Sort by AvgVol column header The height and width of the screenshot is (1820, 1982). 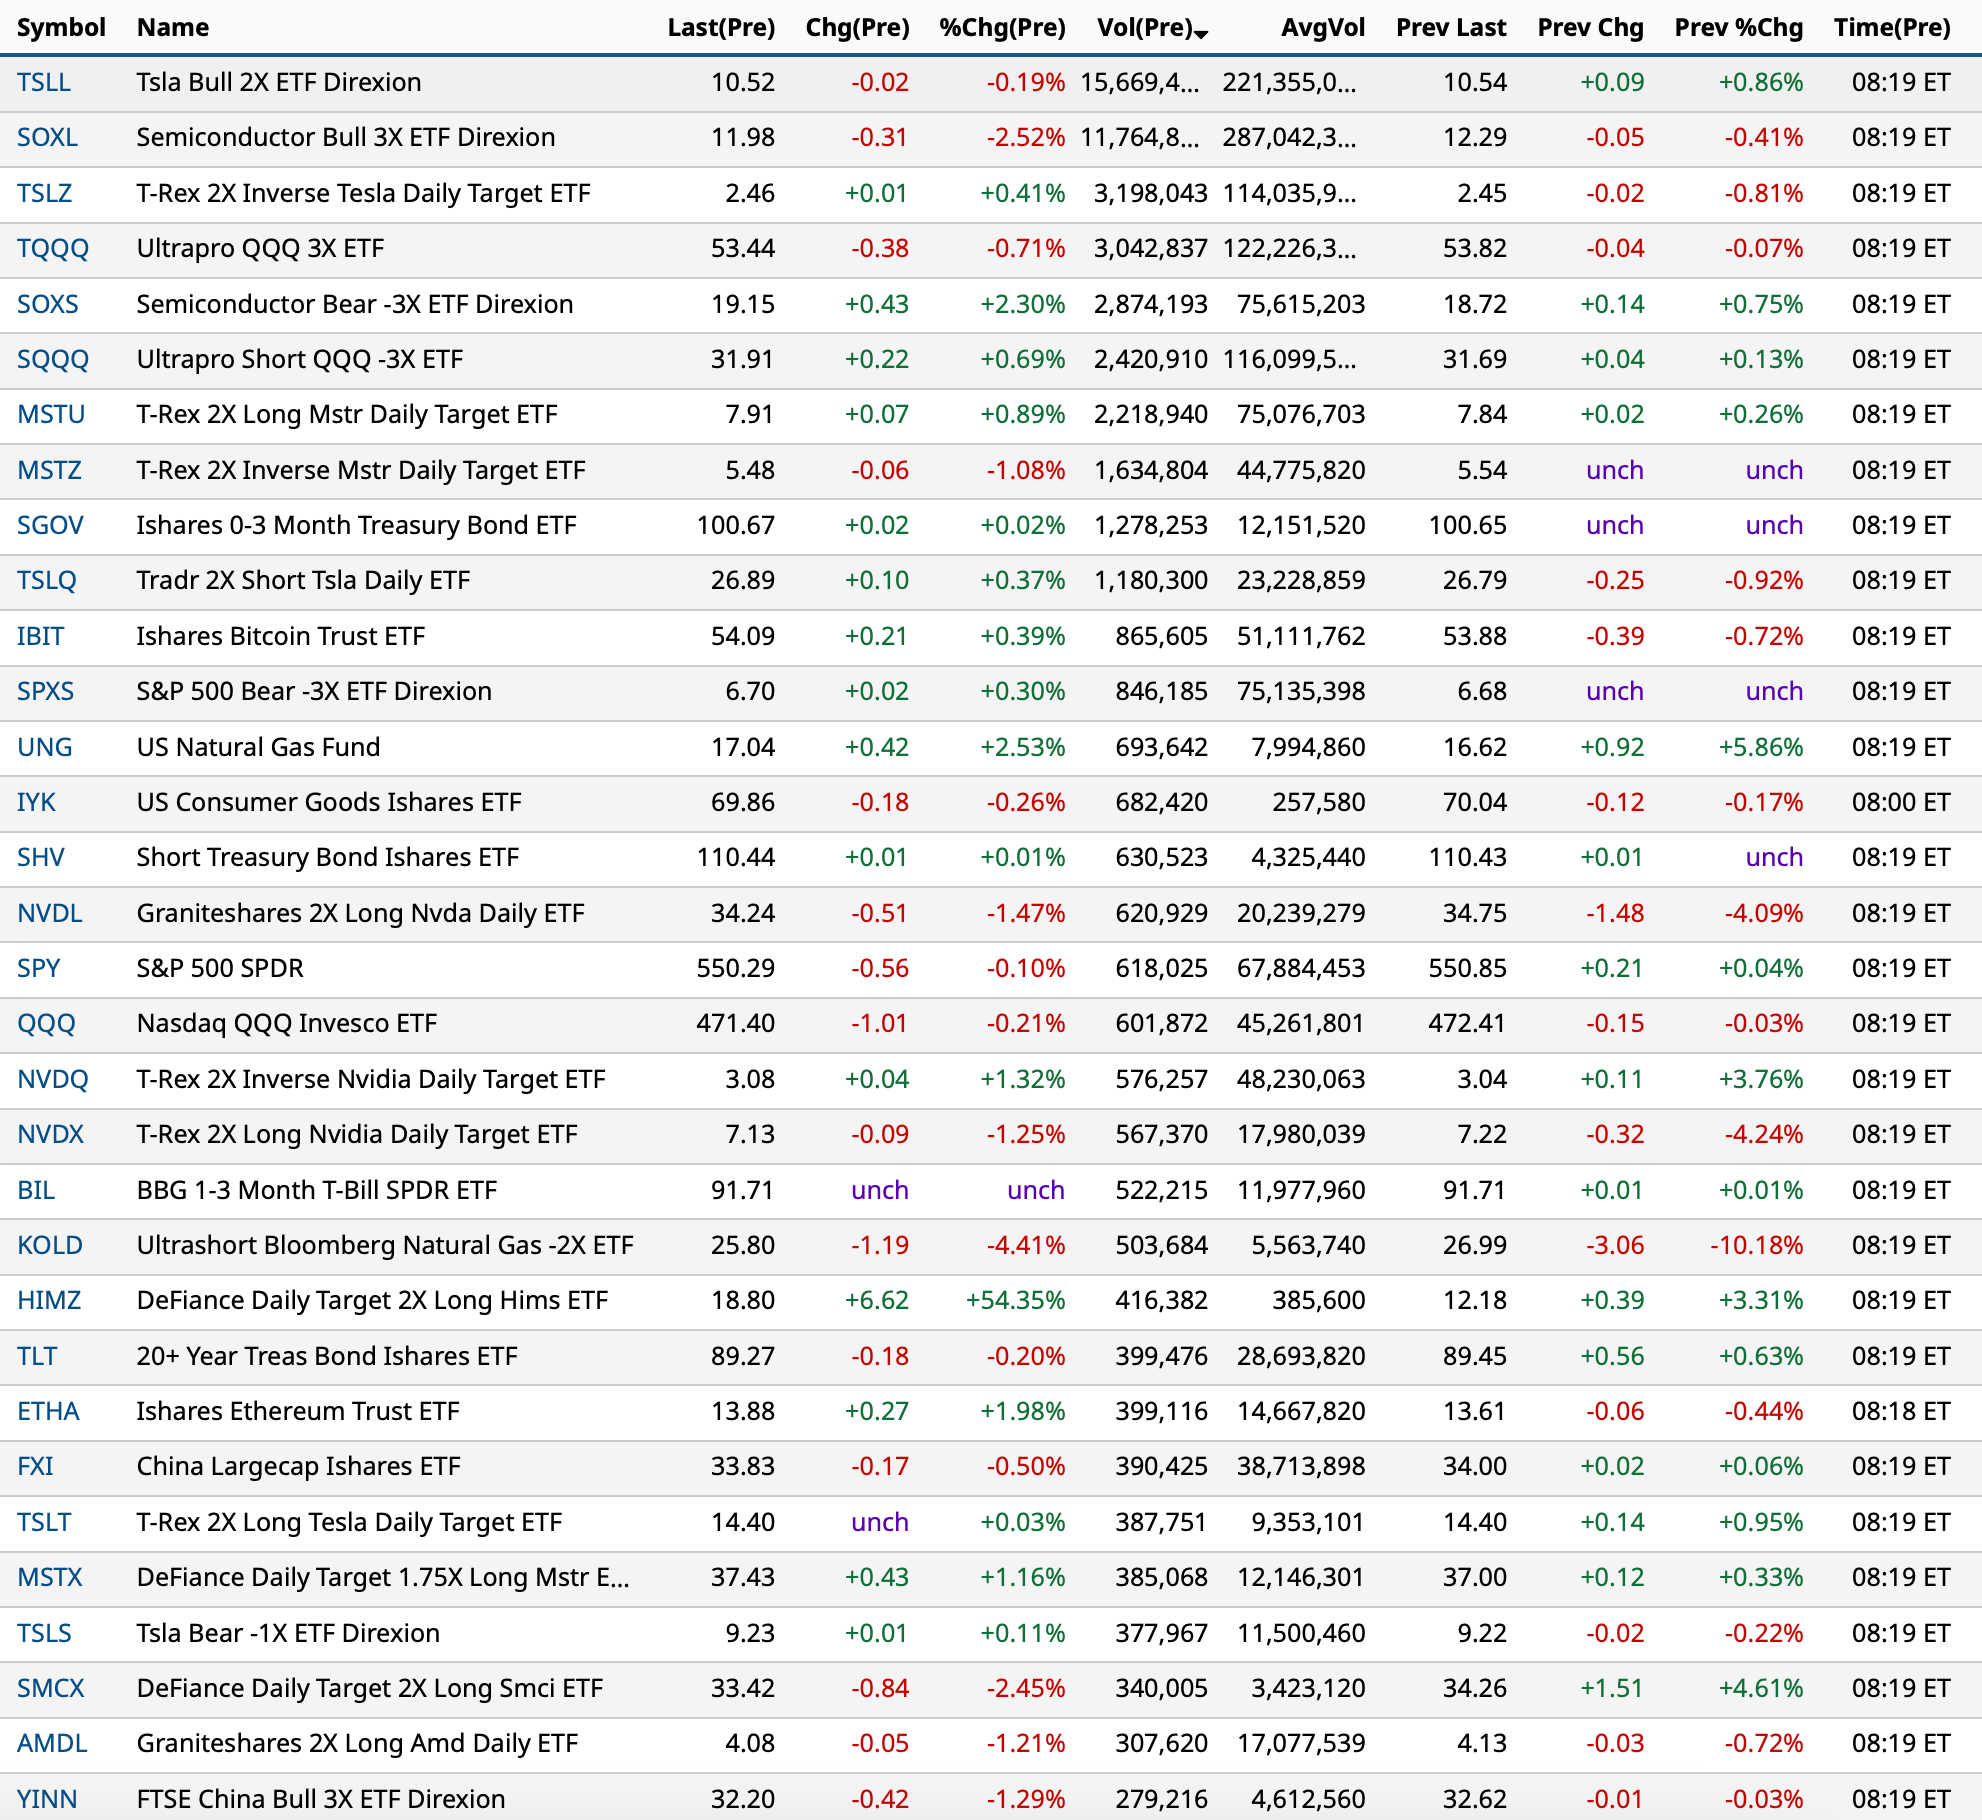click(1322, 28)
